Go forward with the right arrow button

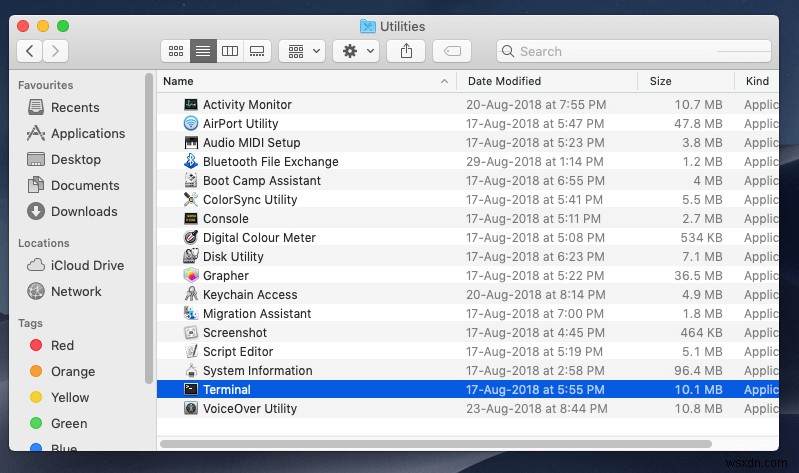56,51
